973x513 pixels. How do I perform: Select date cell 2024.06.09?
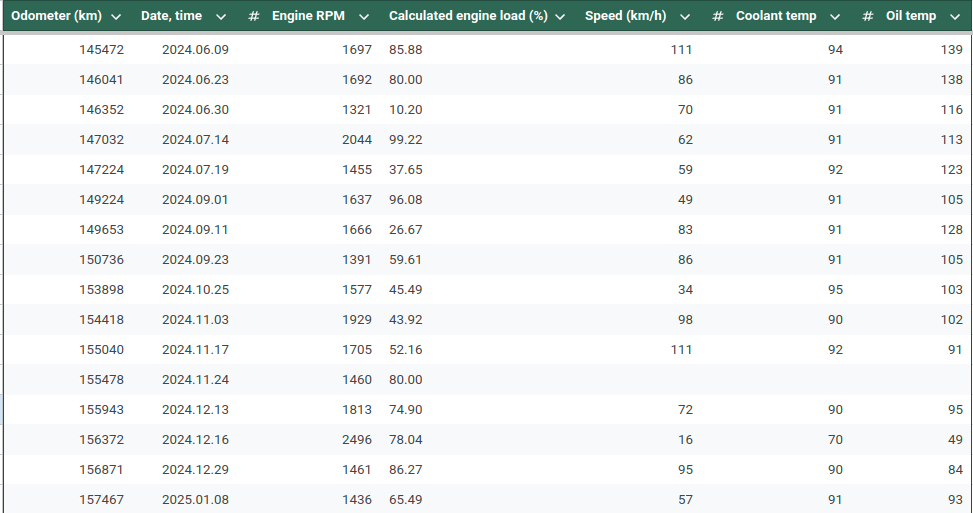click(195, 50)
